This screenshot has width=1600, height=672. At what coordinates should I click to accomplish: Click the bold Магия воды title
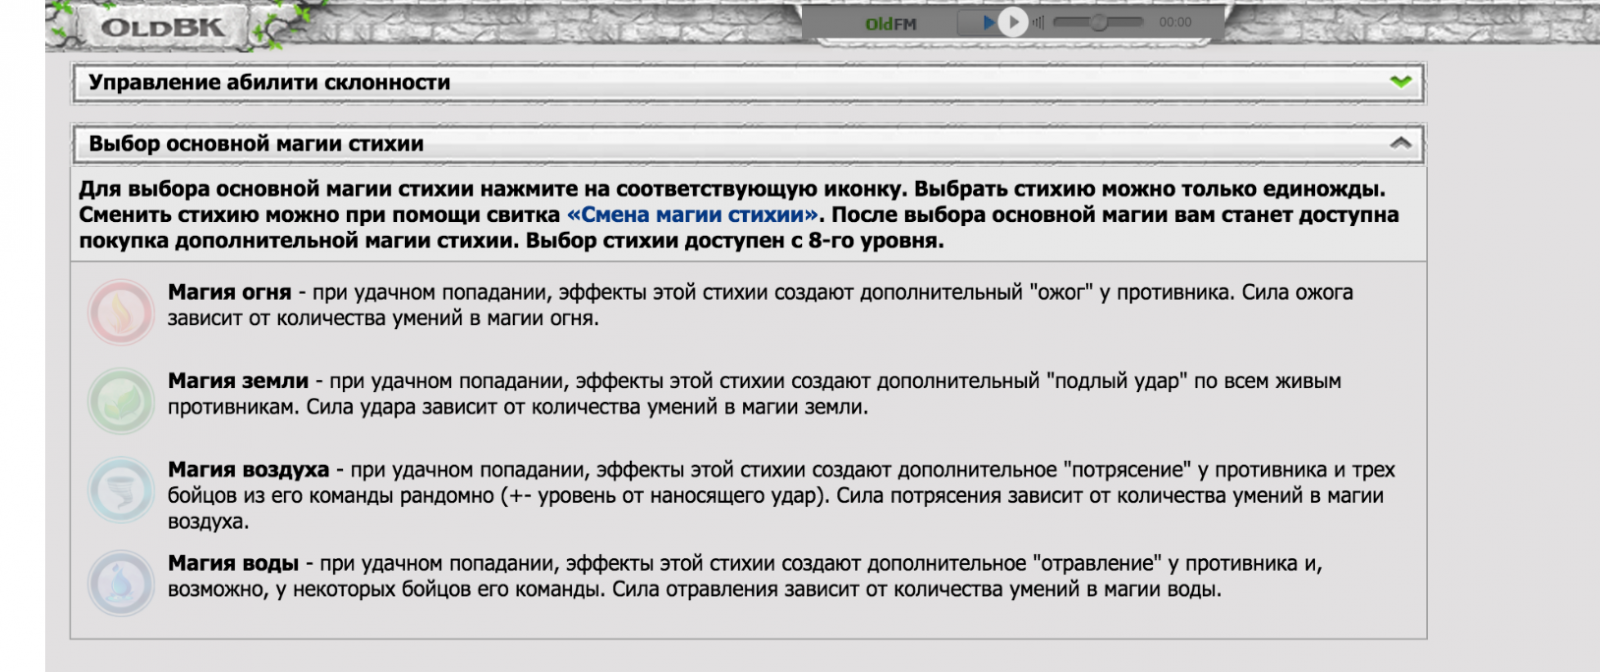point(233,564)
